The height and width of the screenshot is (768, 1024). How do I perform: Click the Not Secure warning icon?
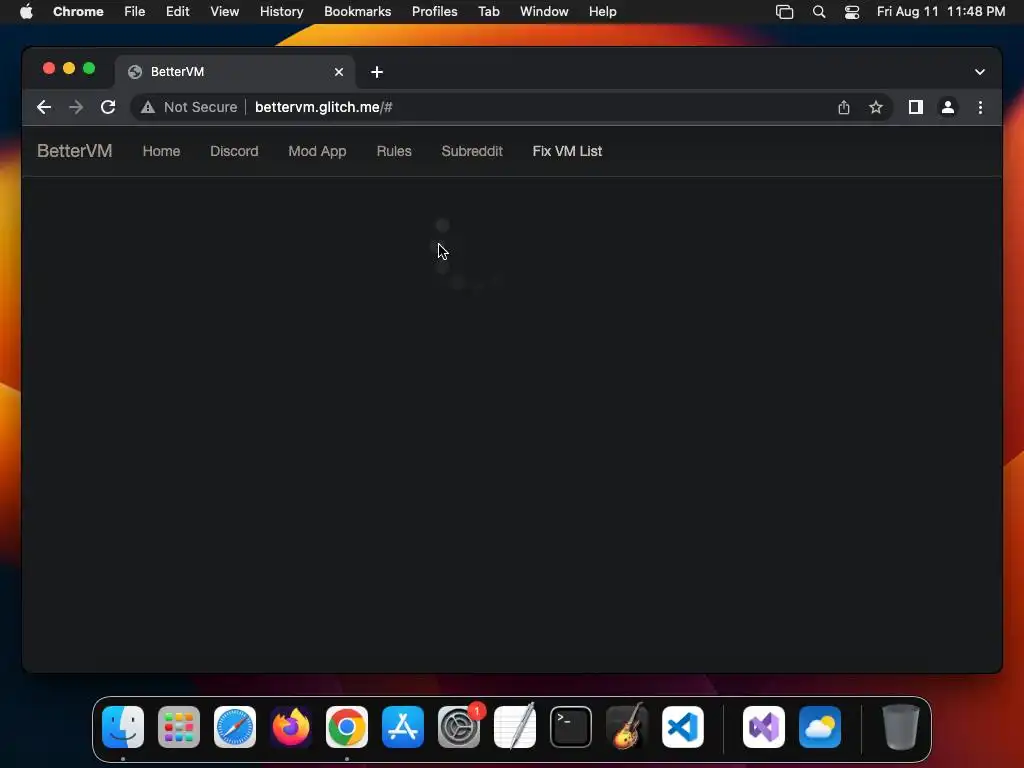coord(148,107)
